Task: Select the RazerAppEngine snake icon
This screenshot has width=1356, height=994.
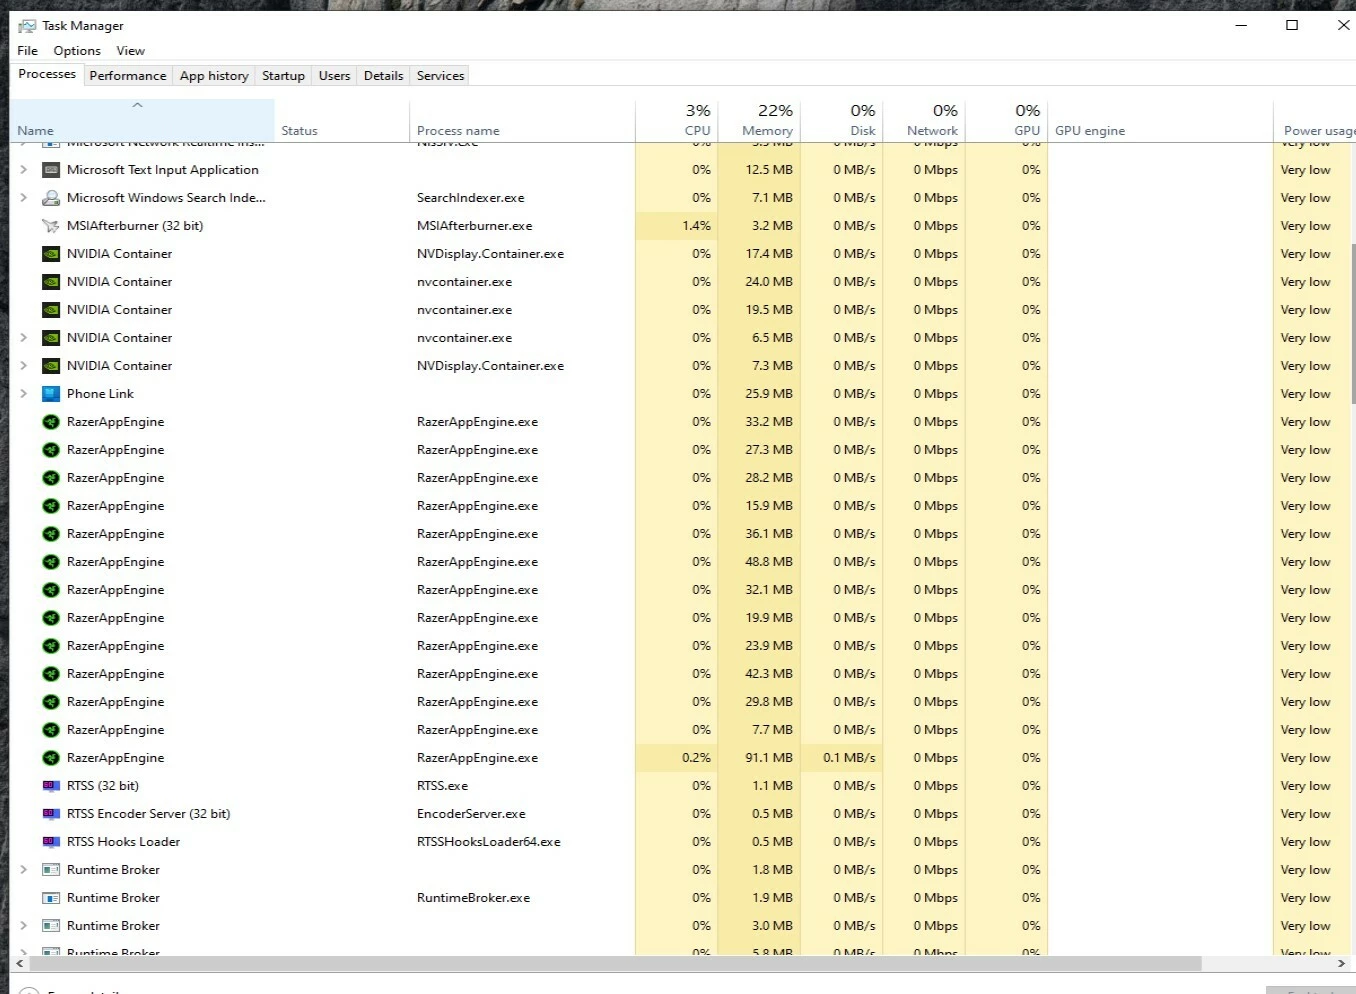Action: [51, 421]
